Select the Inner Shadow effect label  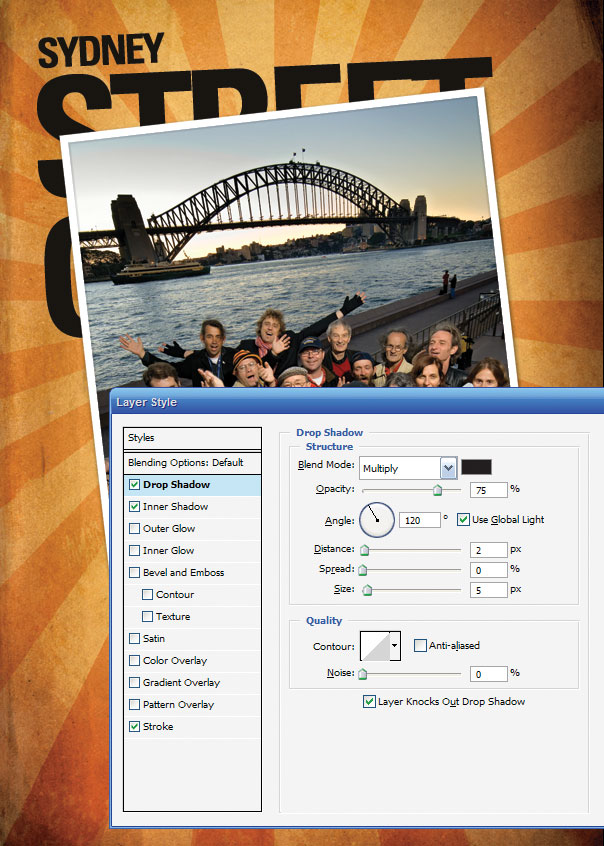tap(175, 507)
